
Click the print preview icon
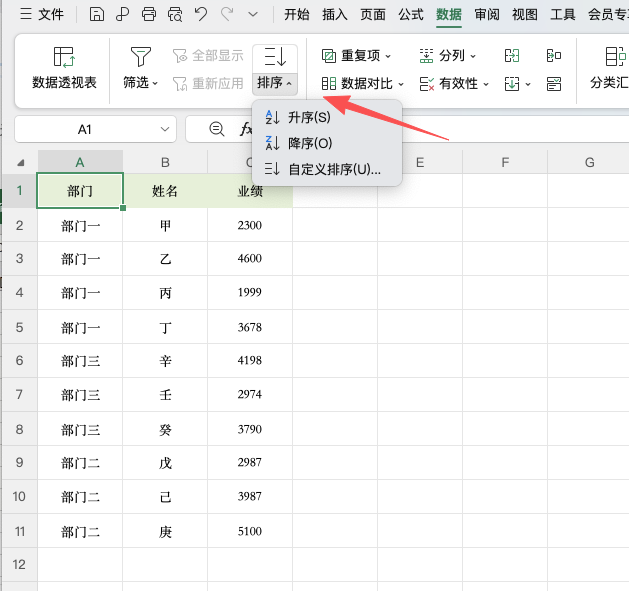[x=175, y=14]
